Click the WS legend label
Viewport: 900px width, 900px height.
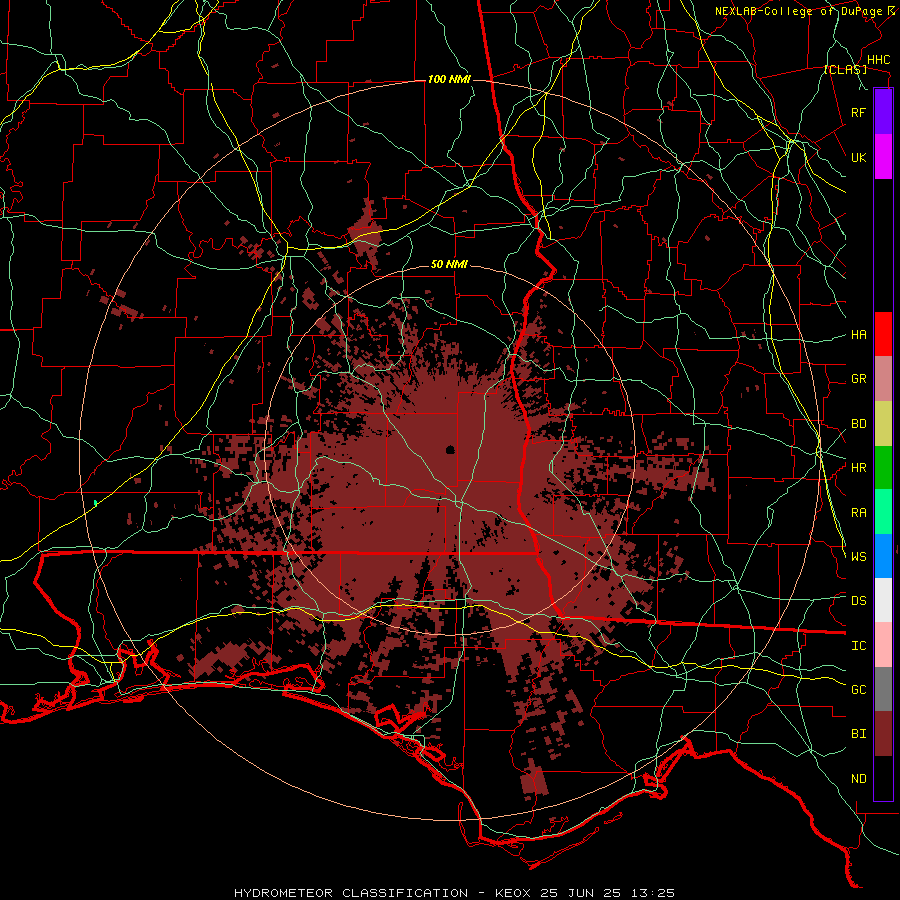tap(858, 557)
